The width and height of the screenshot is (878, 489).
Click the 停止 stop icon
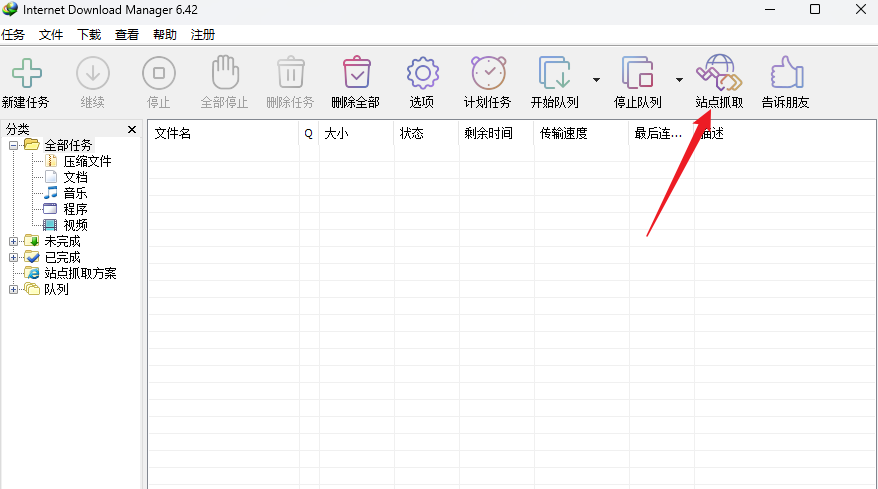[x=158, y=73]
